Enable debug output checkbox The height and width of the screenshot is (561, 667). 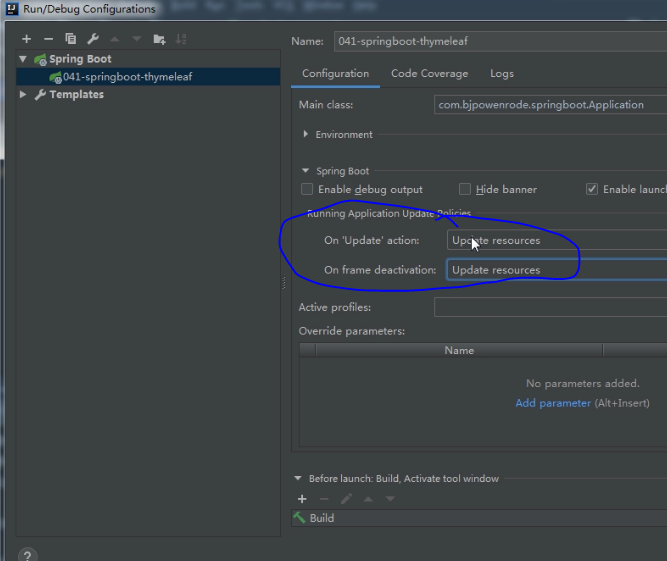click(x=307, y=189)
